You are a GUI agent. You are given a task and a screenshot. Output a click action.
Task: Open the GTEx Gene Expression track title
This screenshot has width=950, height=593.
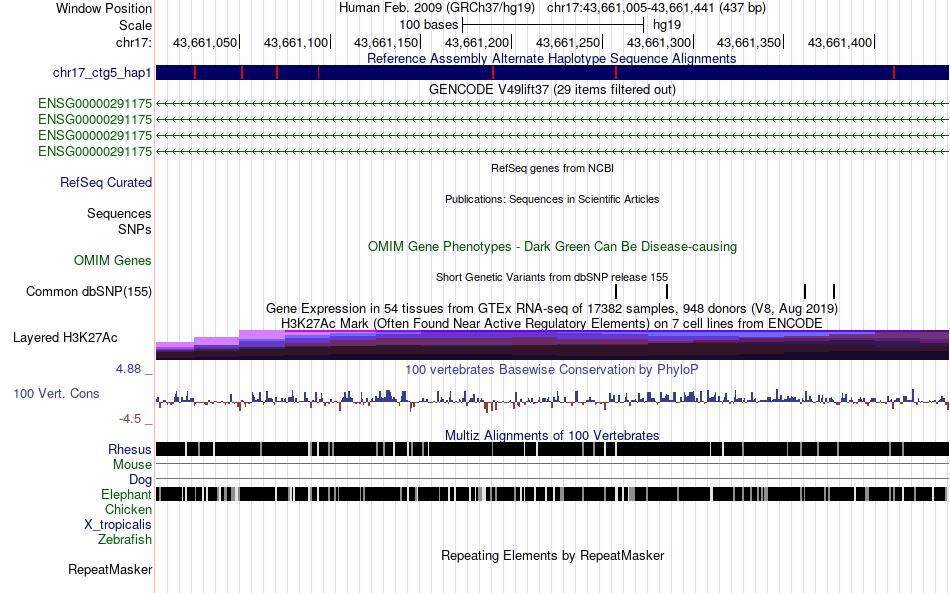(x=552, y=309)
